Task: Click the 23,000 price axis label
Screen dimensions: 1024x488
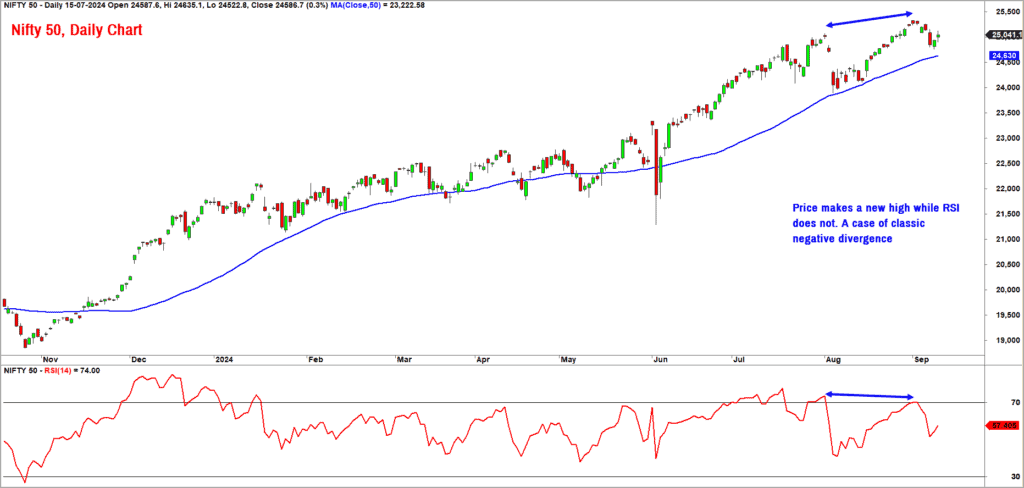Action: (1008, 138)
